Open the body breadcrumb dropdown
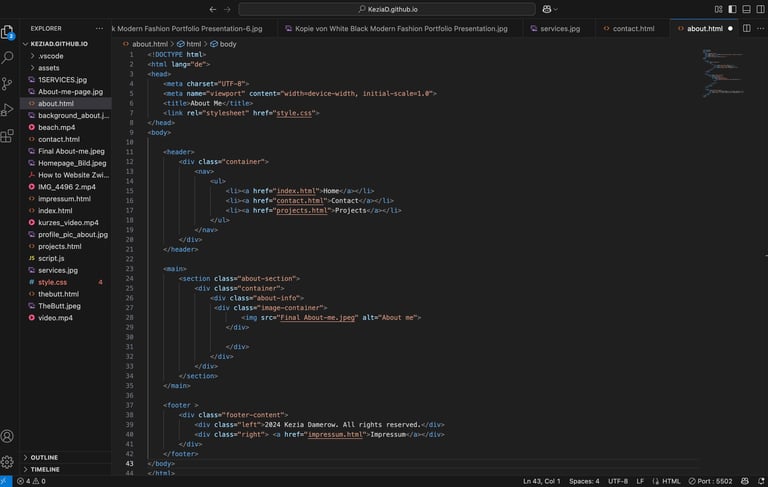Screen dimensions: 768x487 click(223, 44)
